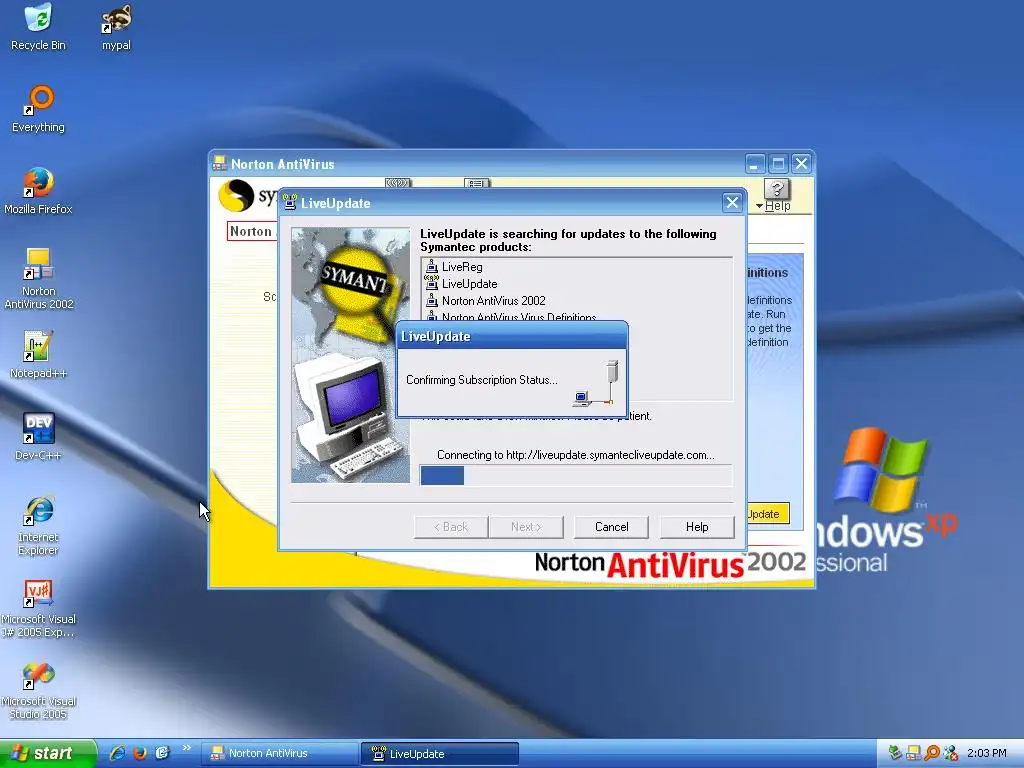This screenshot has height=768, width=1024.
Task: Select LiveUpdate in the products list
Action: [x=469, y=283]
